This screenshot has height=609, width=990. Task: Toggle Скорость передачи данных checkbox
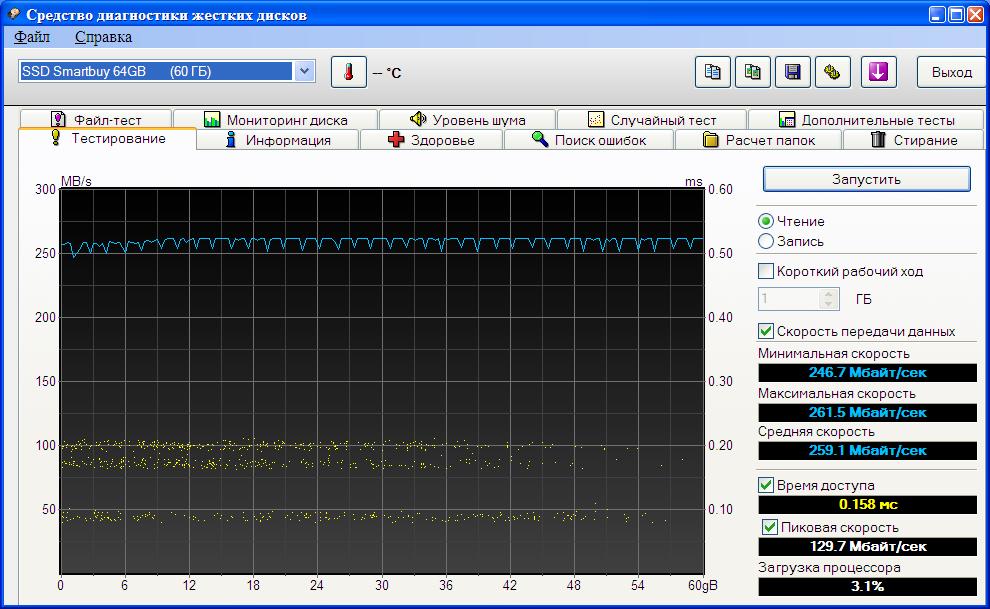[766, 331]
